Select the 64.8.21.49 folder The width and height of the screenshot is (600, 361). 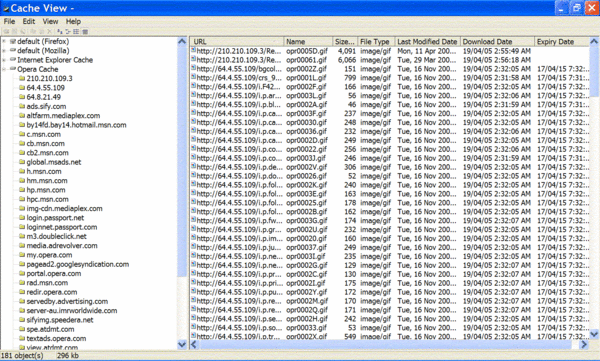[x=44, y=97]
